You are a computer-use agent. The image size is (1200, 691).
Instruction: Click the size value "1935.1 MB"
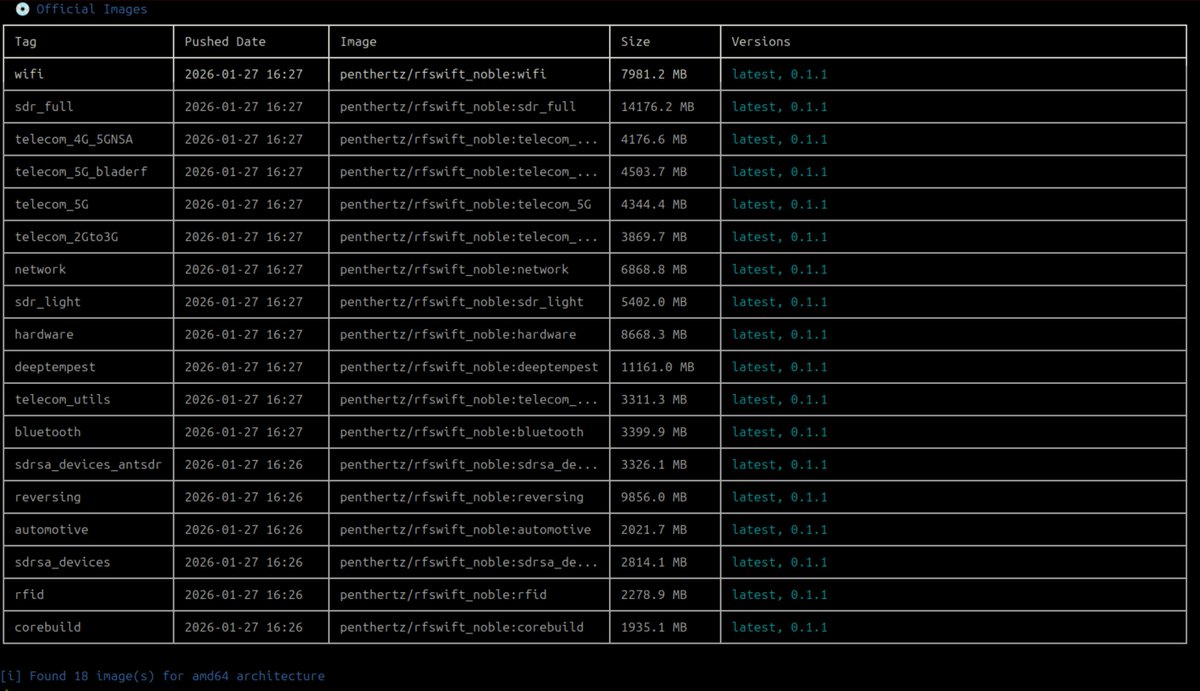(653, 627)
